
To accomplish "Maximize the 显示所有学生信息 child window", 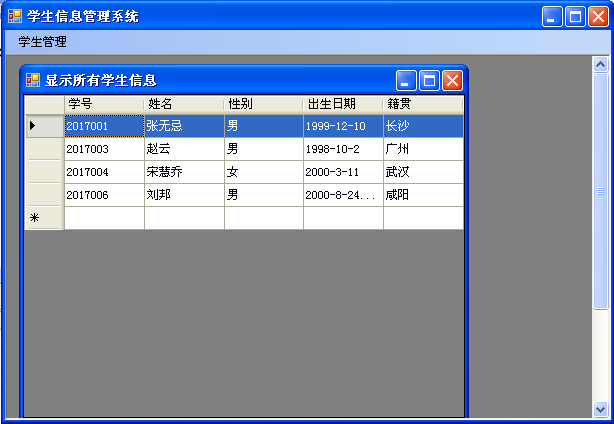I will coord(430,81).
